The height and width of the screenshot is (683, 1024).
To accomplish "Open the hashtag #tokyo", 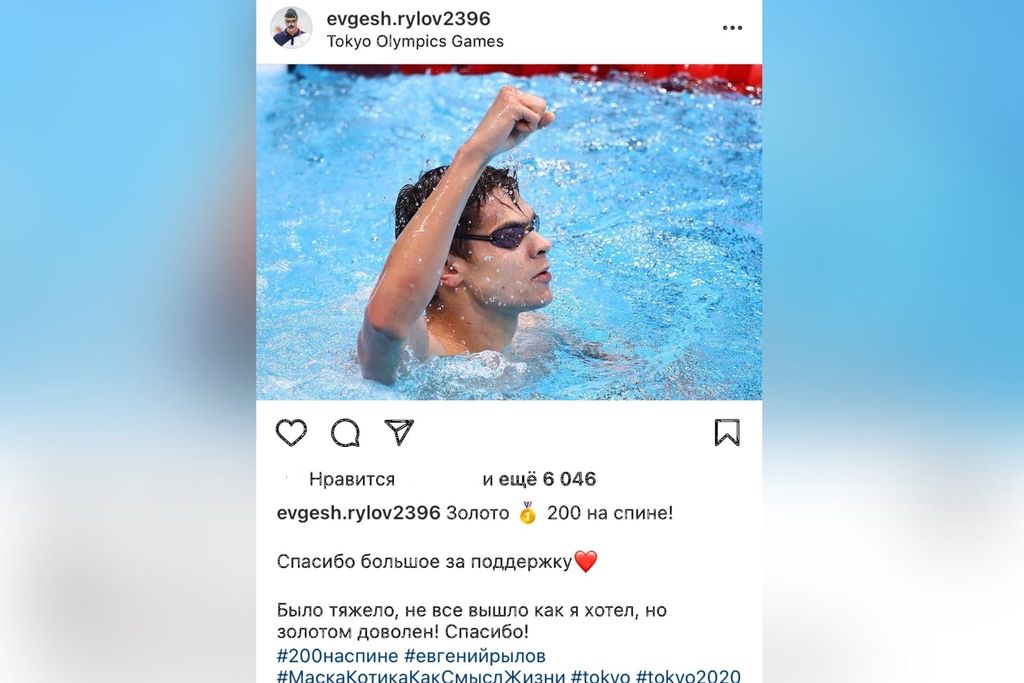I will 600,675.
